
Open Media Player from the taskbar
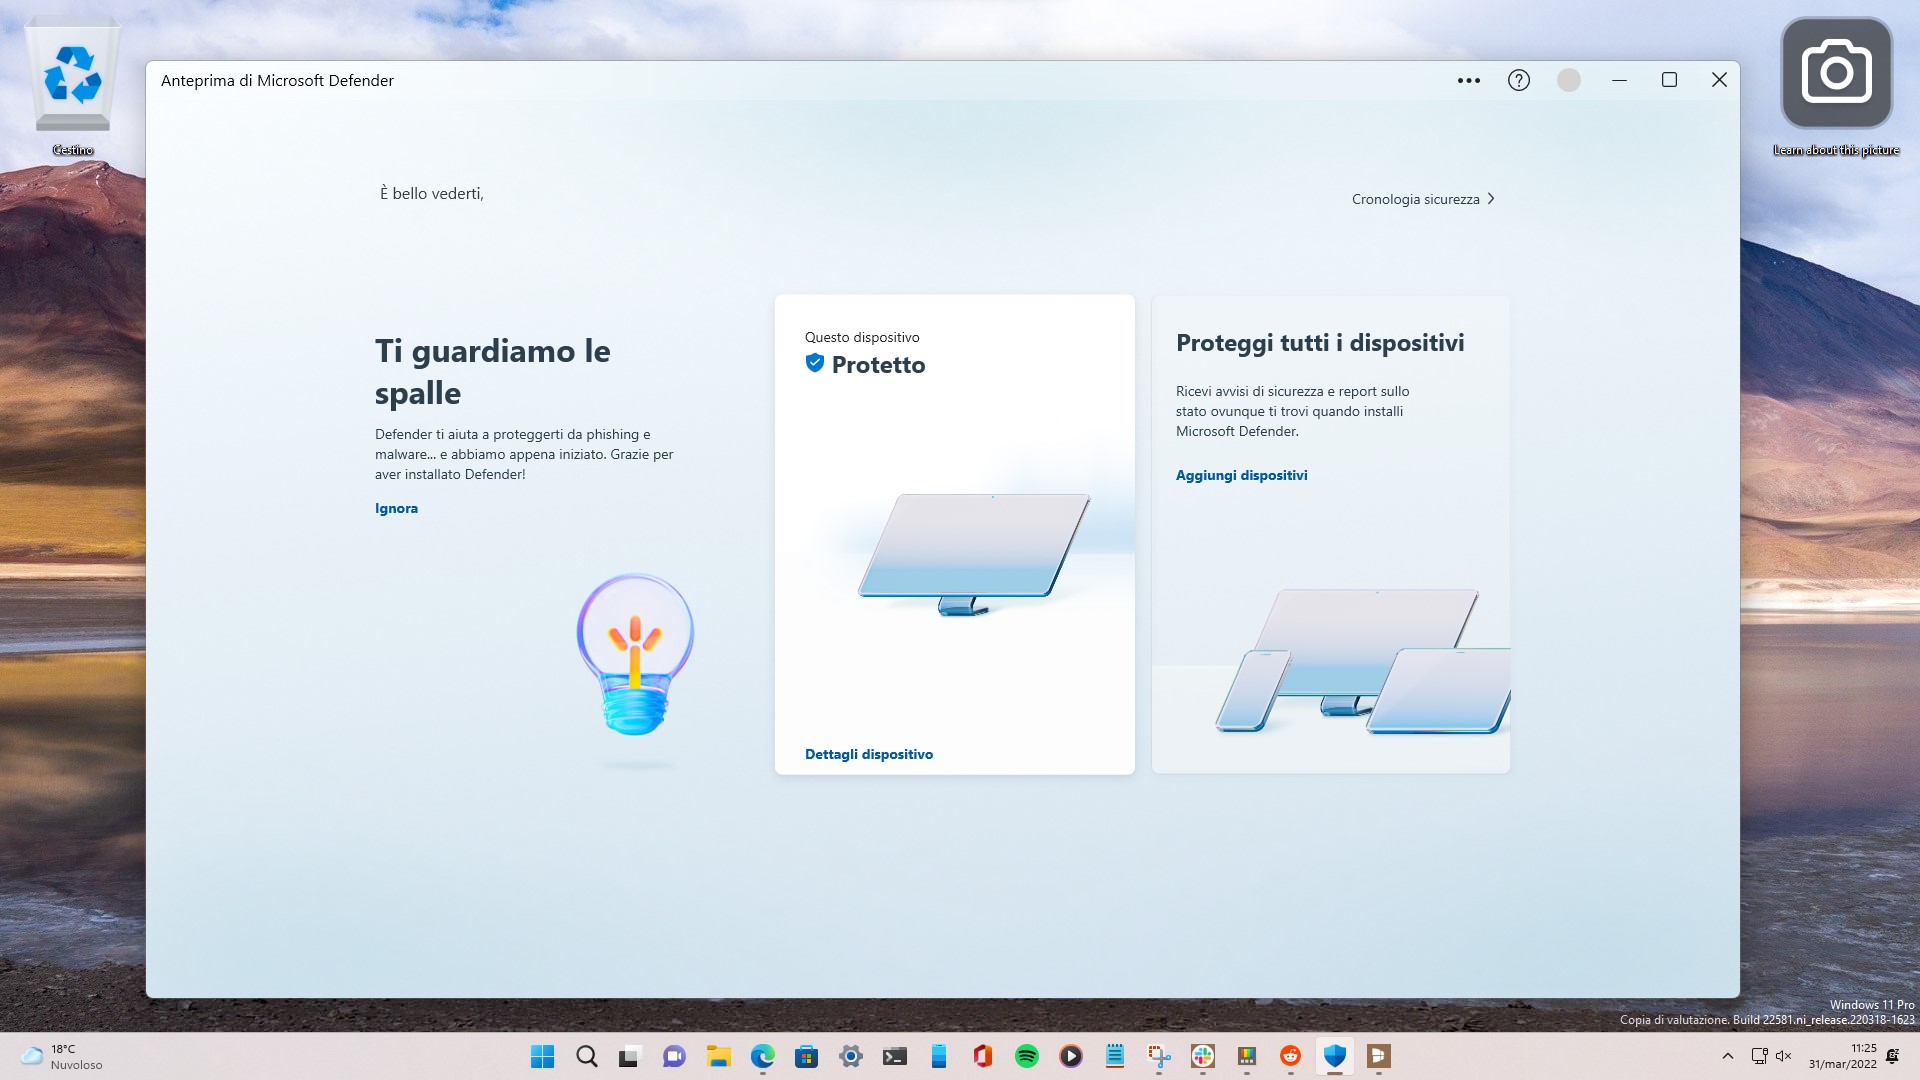pos(1070,1056)
